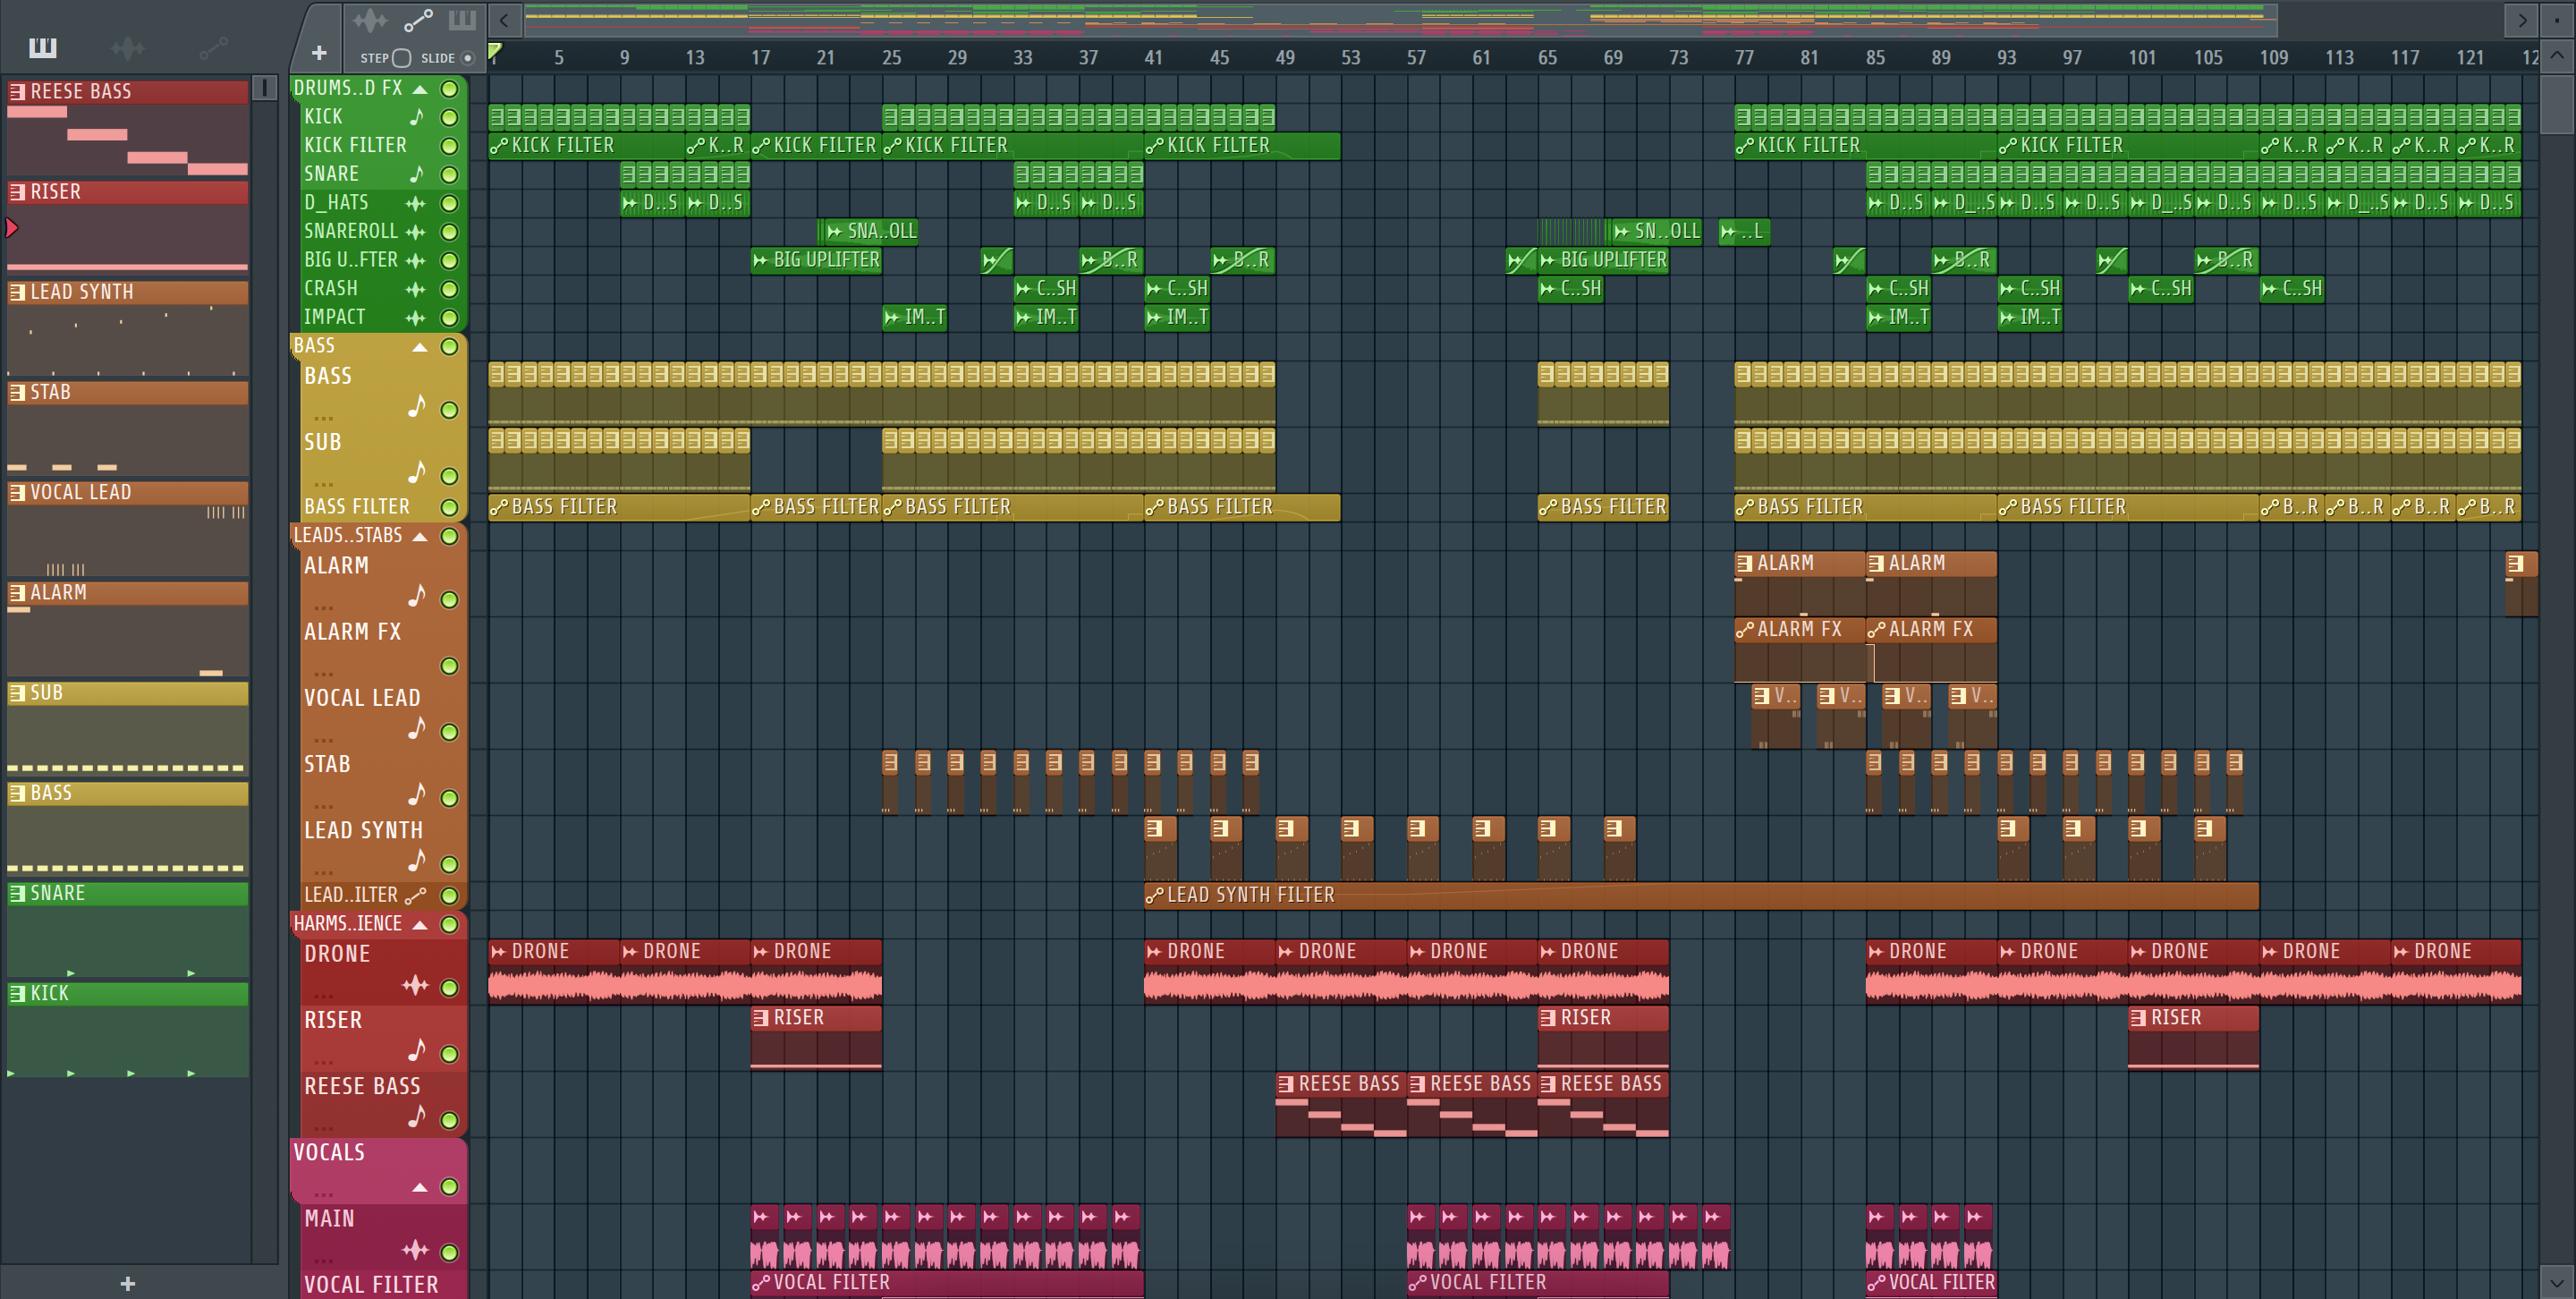The height and width of the screenshot is (1299, 2576).
Task: Select the LEAD SYNTH FILTER automation clip
Action: tap(1701, 895)
